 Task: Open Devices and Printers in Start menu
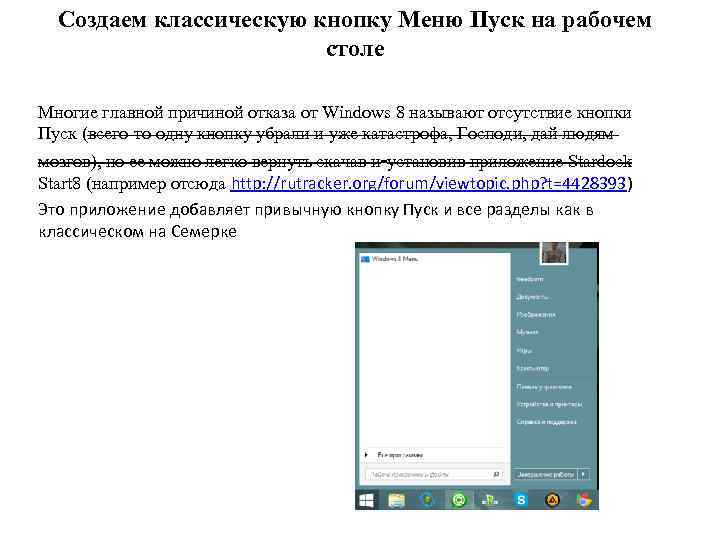point(549,404)
